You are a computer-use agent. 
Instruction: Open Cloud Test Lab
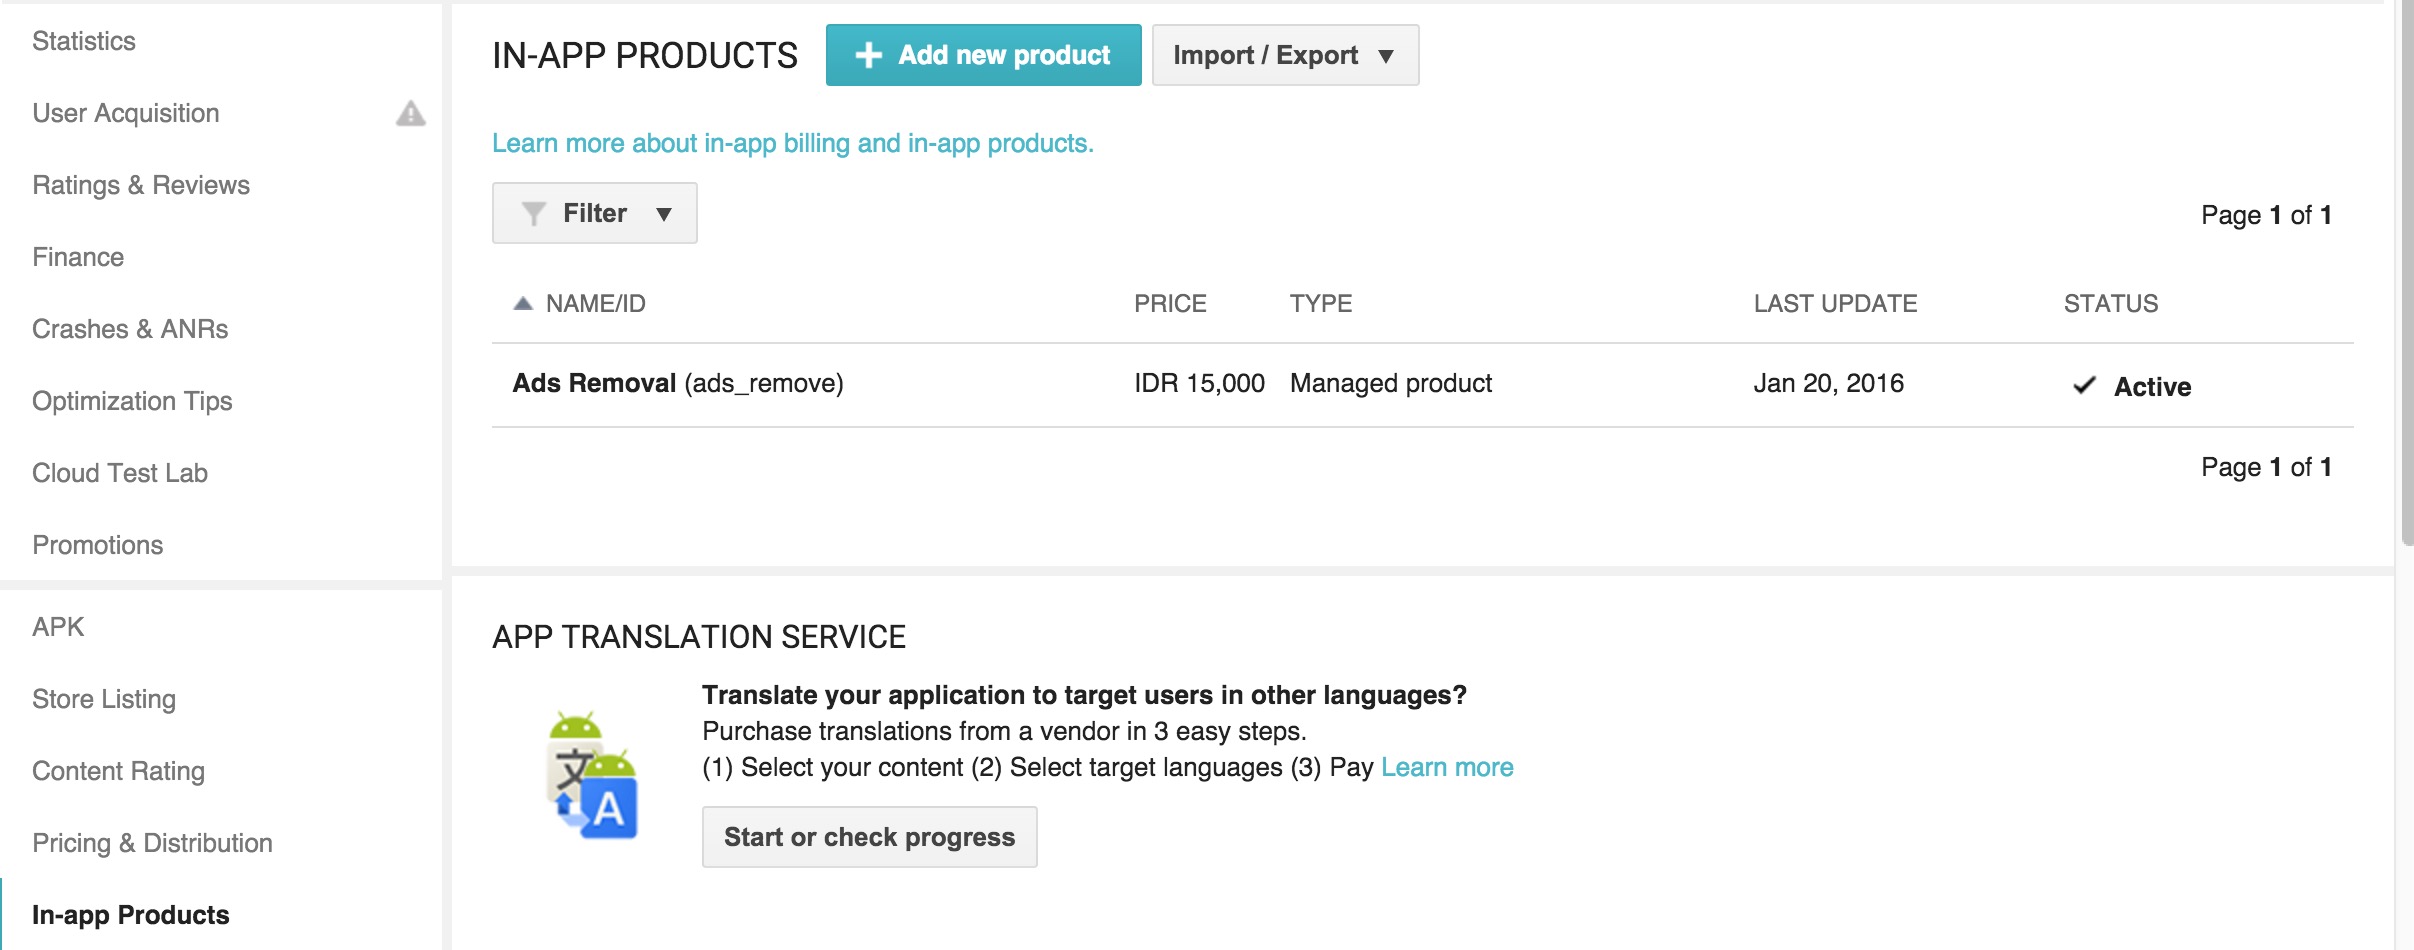[x=120, y=474]
